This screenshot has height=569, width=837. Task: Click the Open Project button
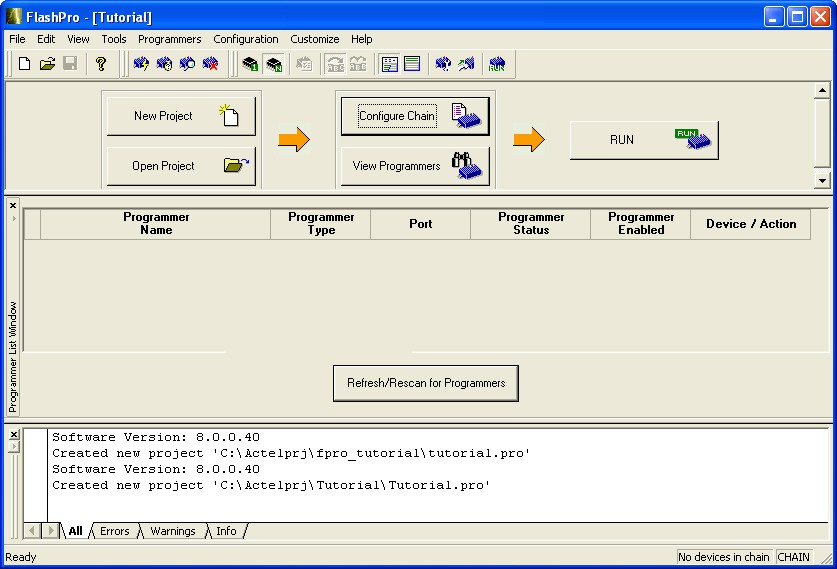point(181,166)
